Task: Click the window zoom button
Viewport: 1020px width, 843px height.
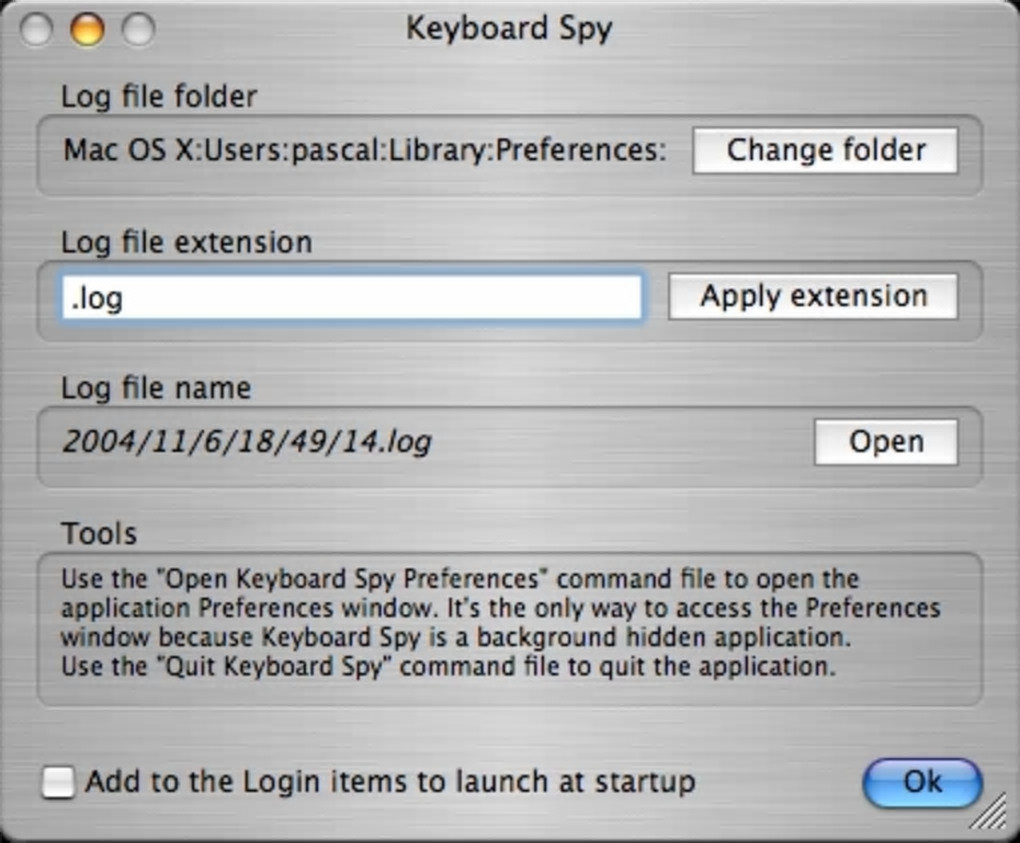Action: pyautogui.click(x=138, y=29)
